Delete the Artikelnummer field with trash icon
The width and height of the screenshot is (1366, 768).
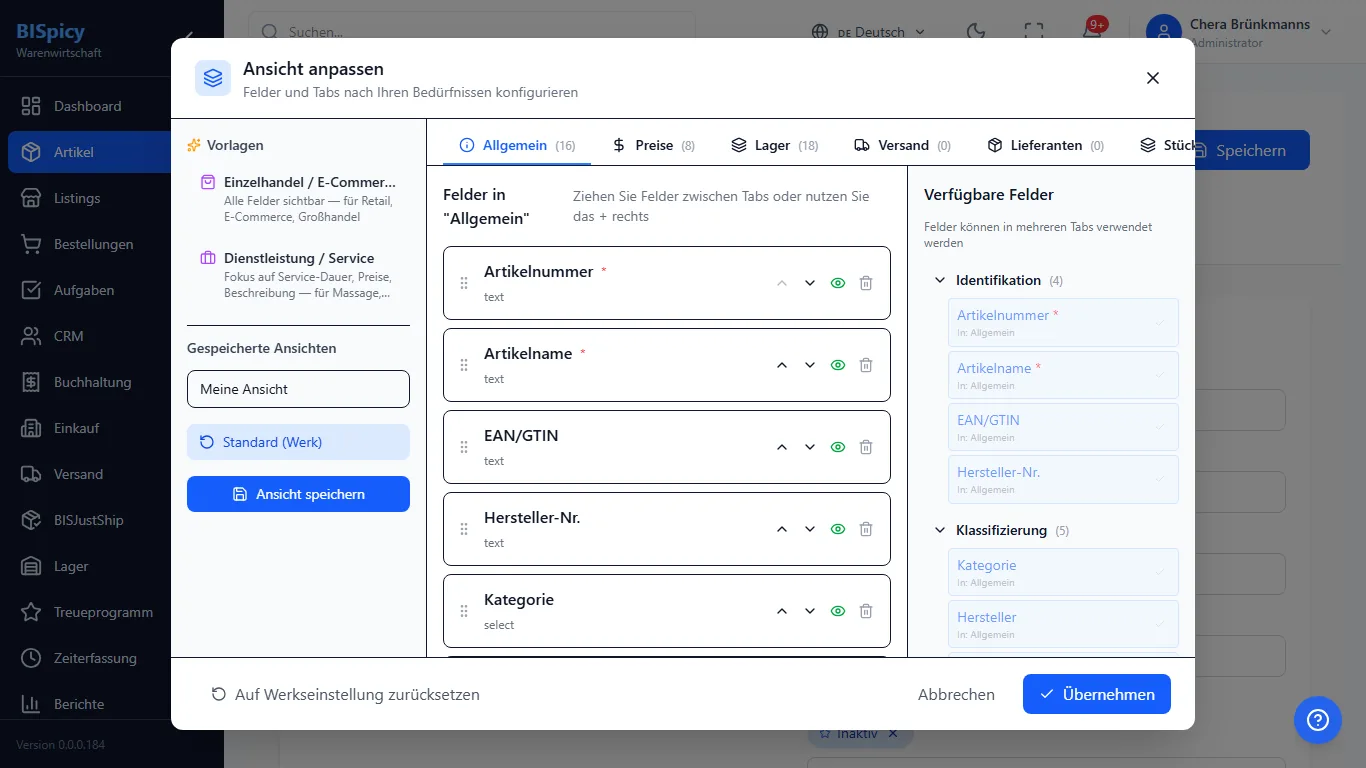point(866,283)
